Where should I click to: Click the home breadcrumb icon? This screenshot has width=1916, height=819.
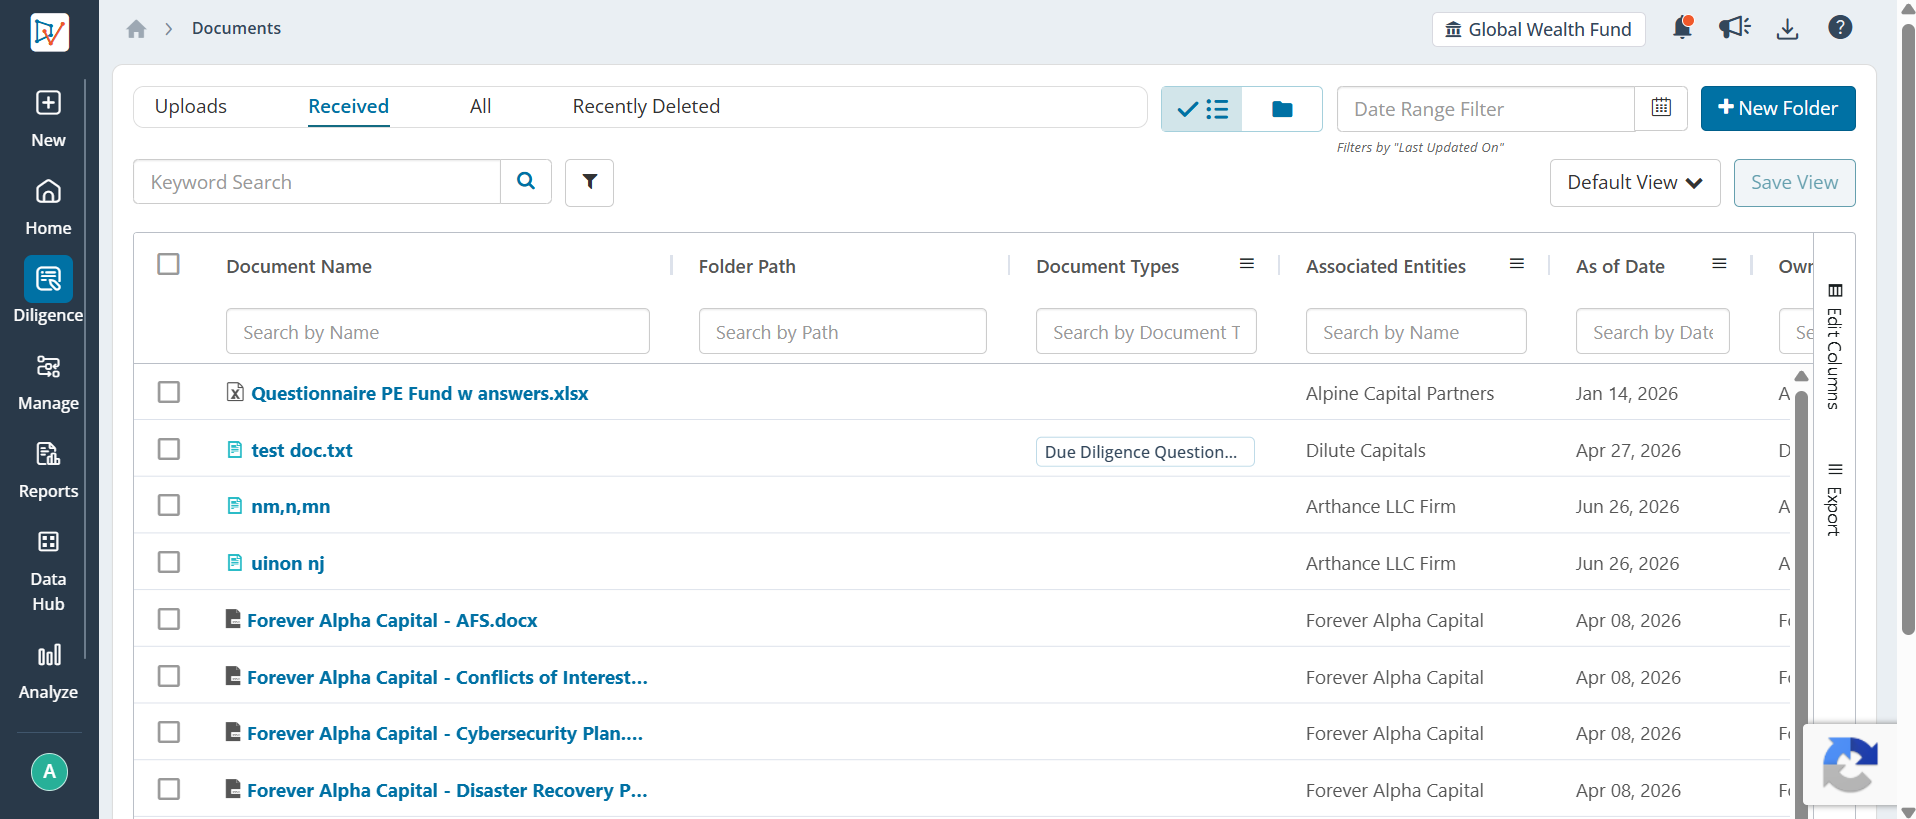point(137,29)
